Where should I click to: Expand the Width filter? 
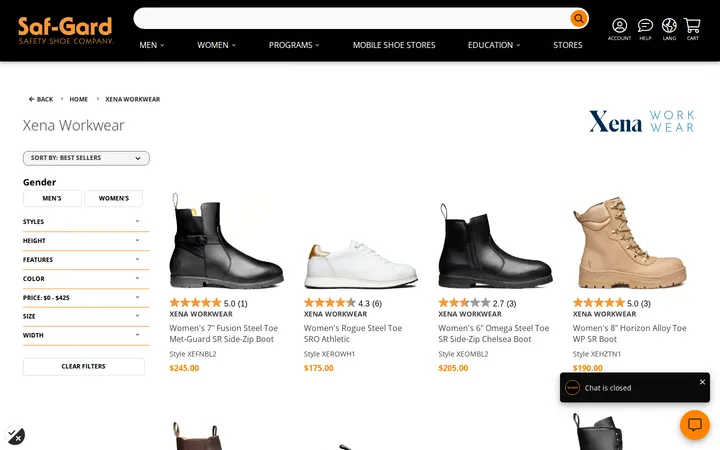(86, 335)
